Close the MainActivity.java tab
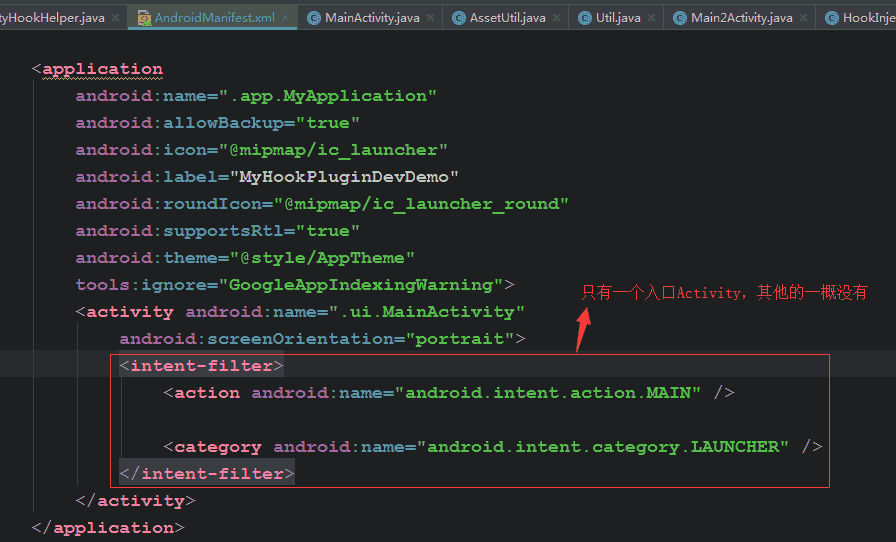Image resolution: width=896 pixels, height=542 pixels. coord(430,18)
